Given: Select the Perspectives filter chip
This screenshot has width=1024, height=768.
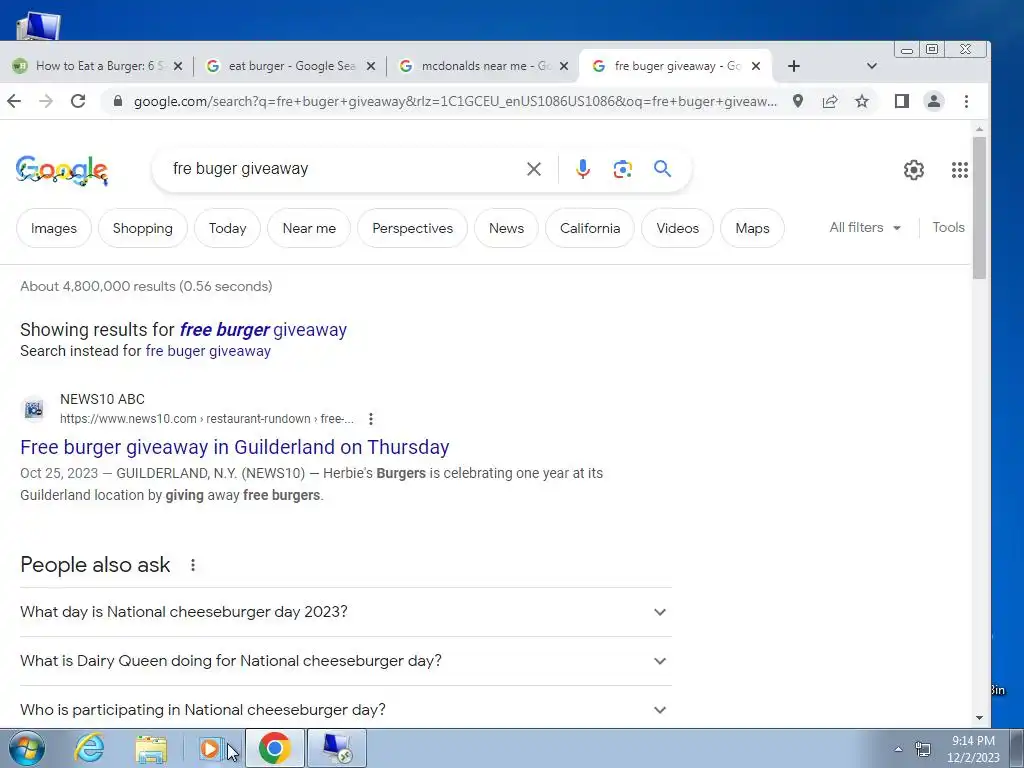Looking at the screenshot, I should [412, 228].
